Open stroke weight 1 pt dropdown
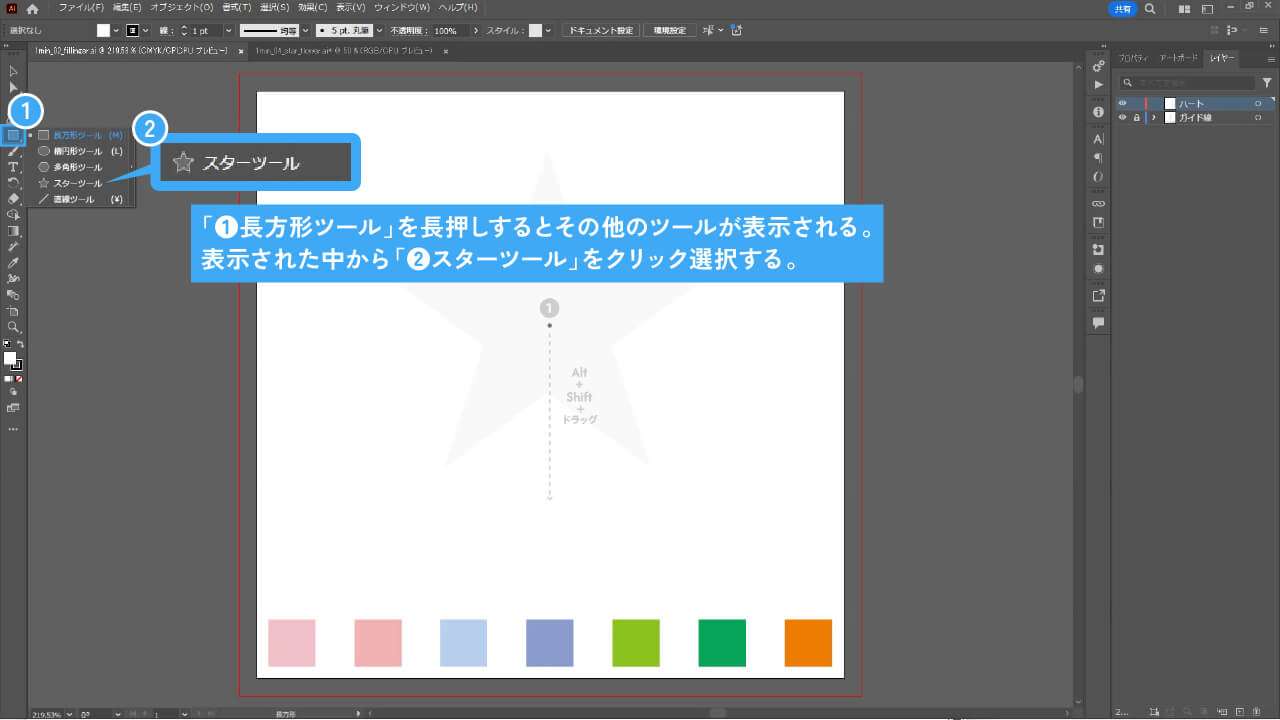Viewport: 1280px width, 720px height. [229, 31]
